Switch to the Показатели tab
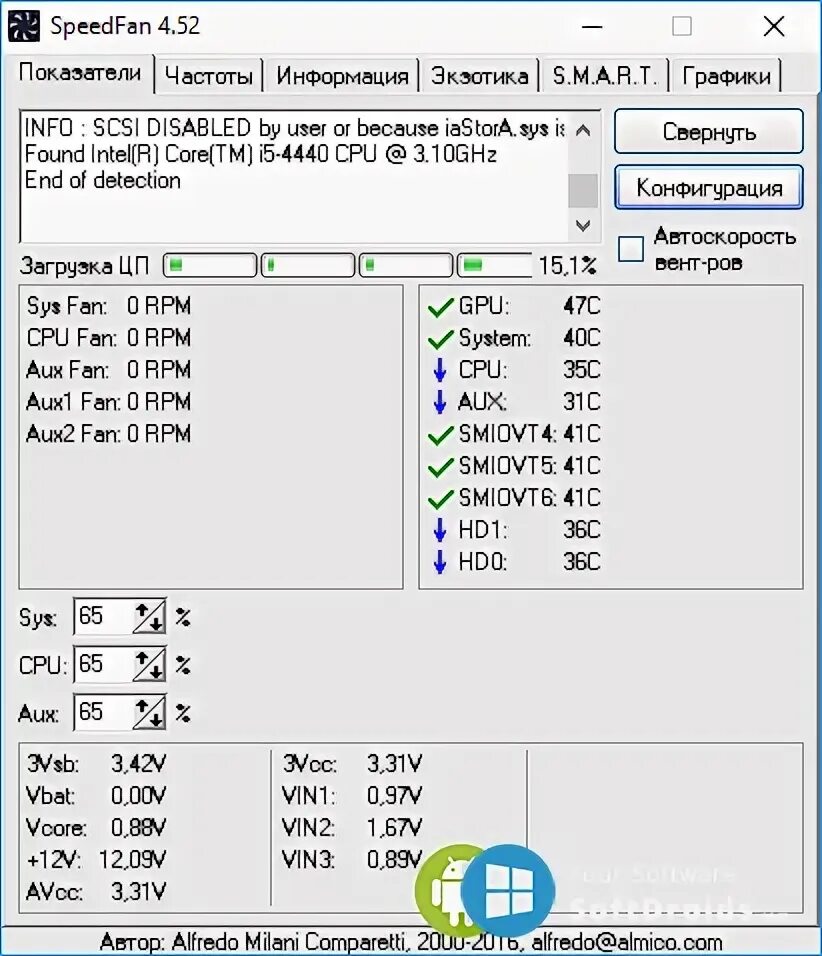This screenshot has width=822, height=956. 80,73
